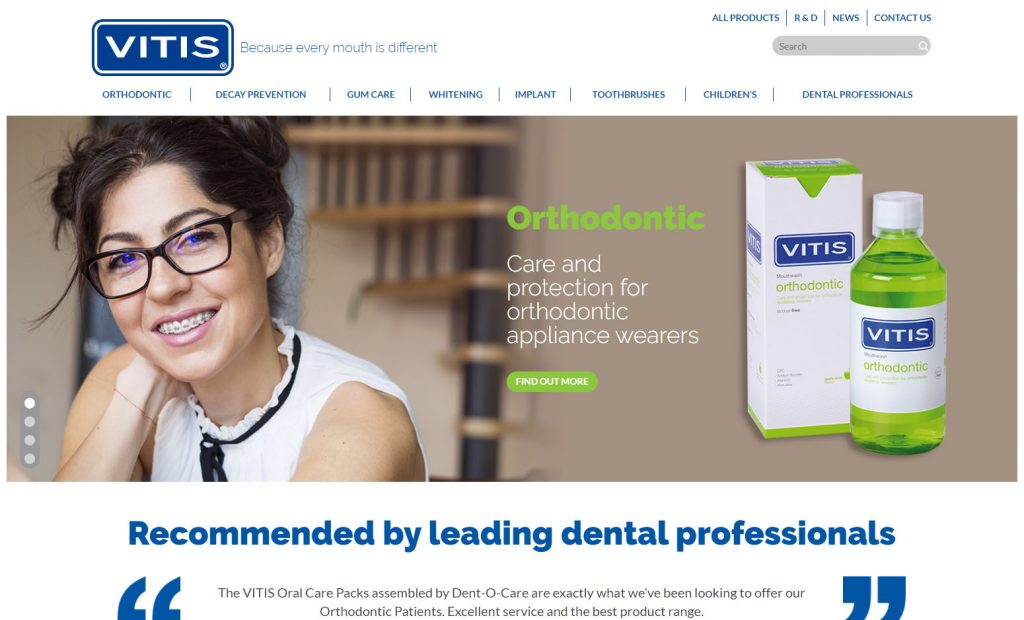Go to the News page
Image resolution: width=1024 pixels, height=620 pixels.
[845, 18]
